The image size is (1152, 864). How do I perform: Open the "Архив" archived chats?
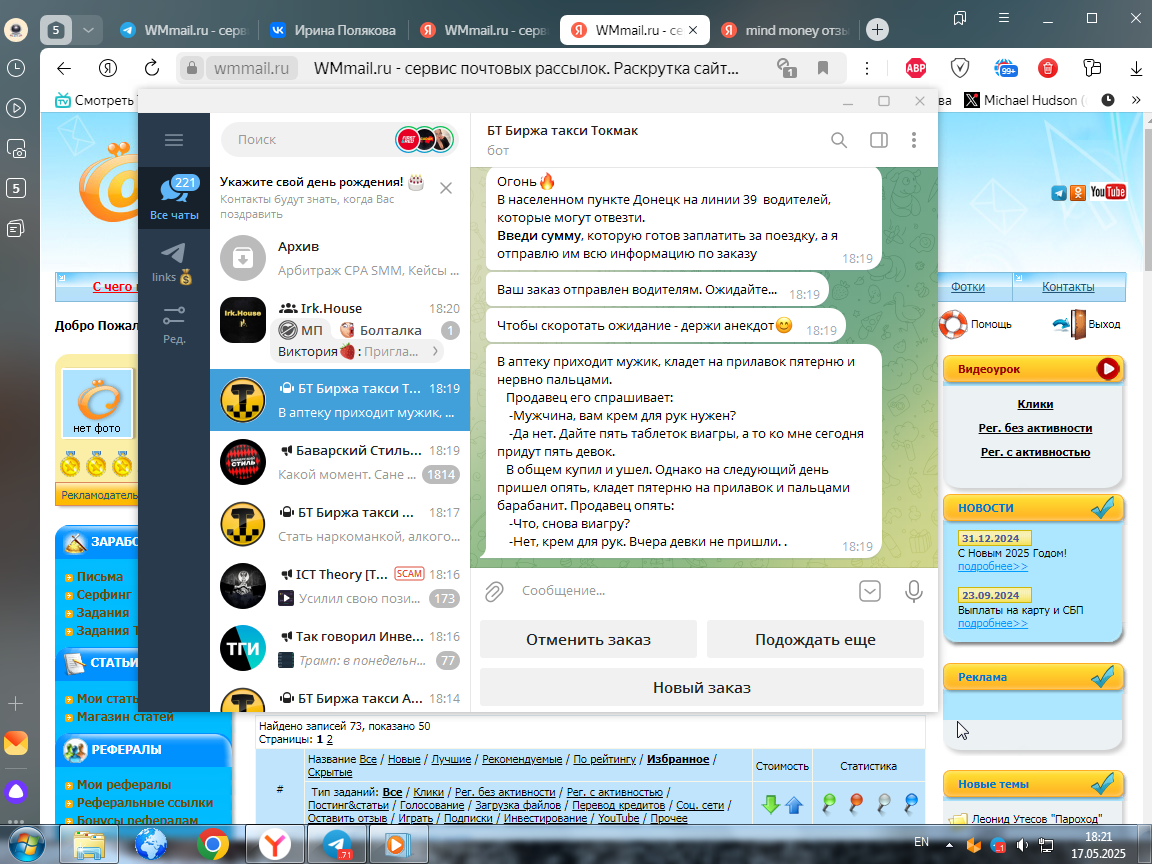click(340, 258)
